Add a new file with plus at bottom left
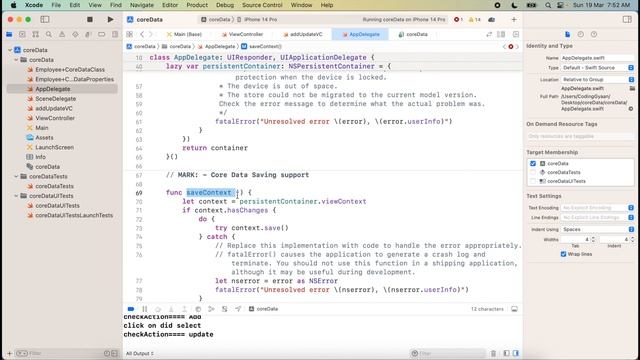 9,353
